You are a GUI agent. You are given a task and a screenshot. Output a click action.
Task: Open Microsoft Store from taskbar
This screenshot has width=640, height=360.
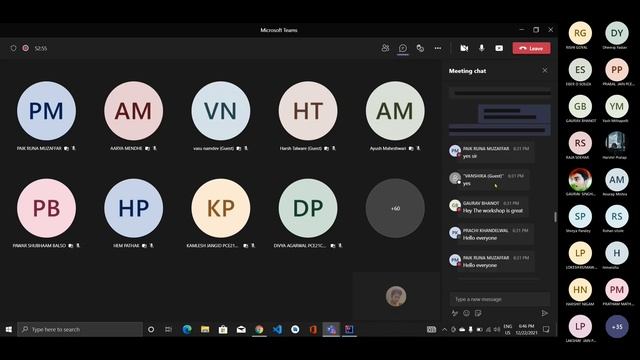(x=223, y=329)
